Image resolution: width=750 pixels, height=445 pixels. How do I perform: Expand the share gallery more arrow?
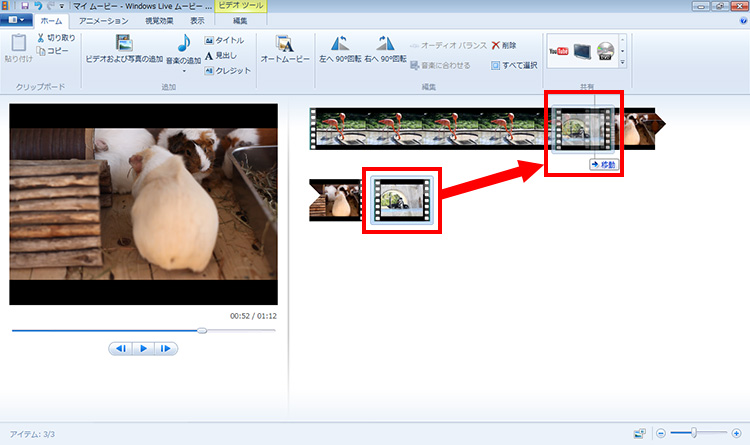pos(622,62)
